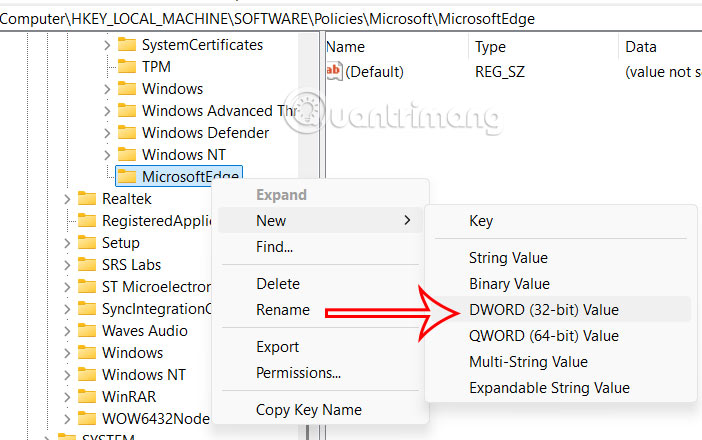Click the WOW6432Node folder icon
Viewport: 702px width, 440px height.
[x=87, y=419]
